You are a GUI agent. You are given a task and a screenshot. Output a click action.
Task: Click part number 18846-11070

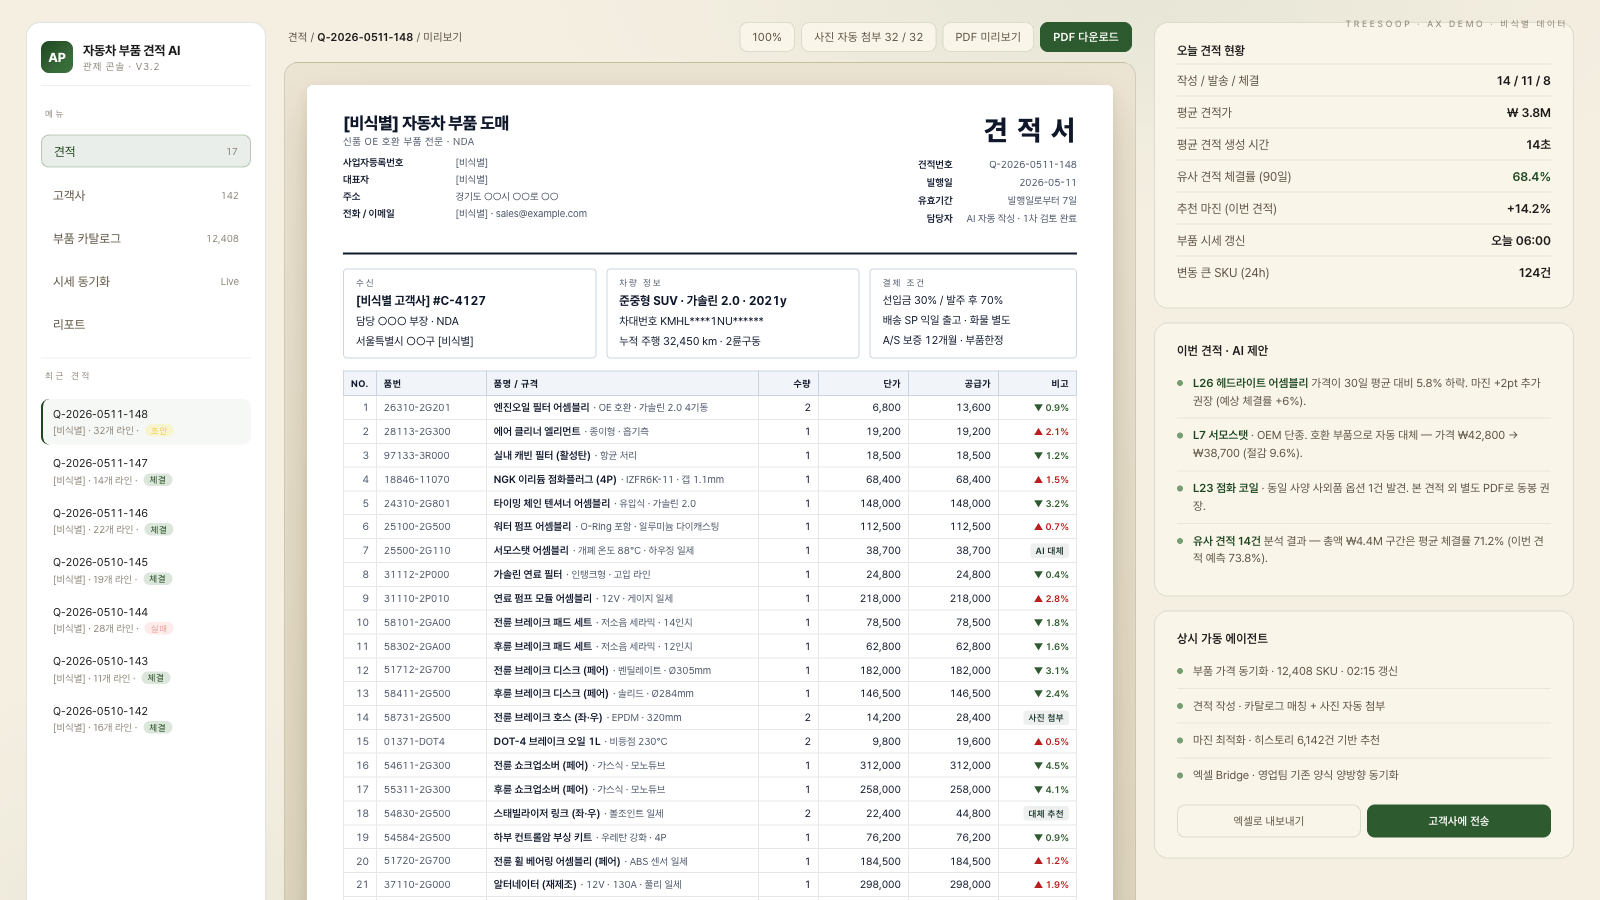(x=417, y=480)
